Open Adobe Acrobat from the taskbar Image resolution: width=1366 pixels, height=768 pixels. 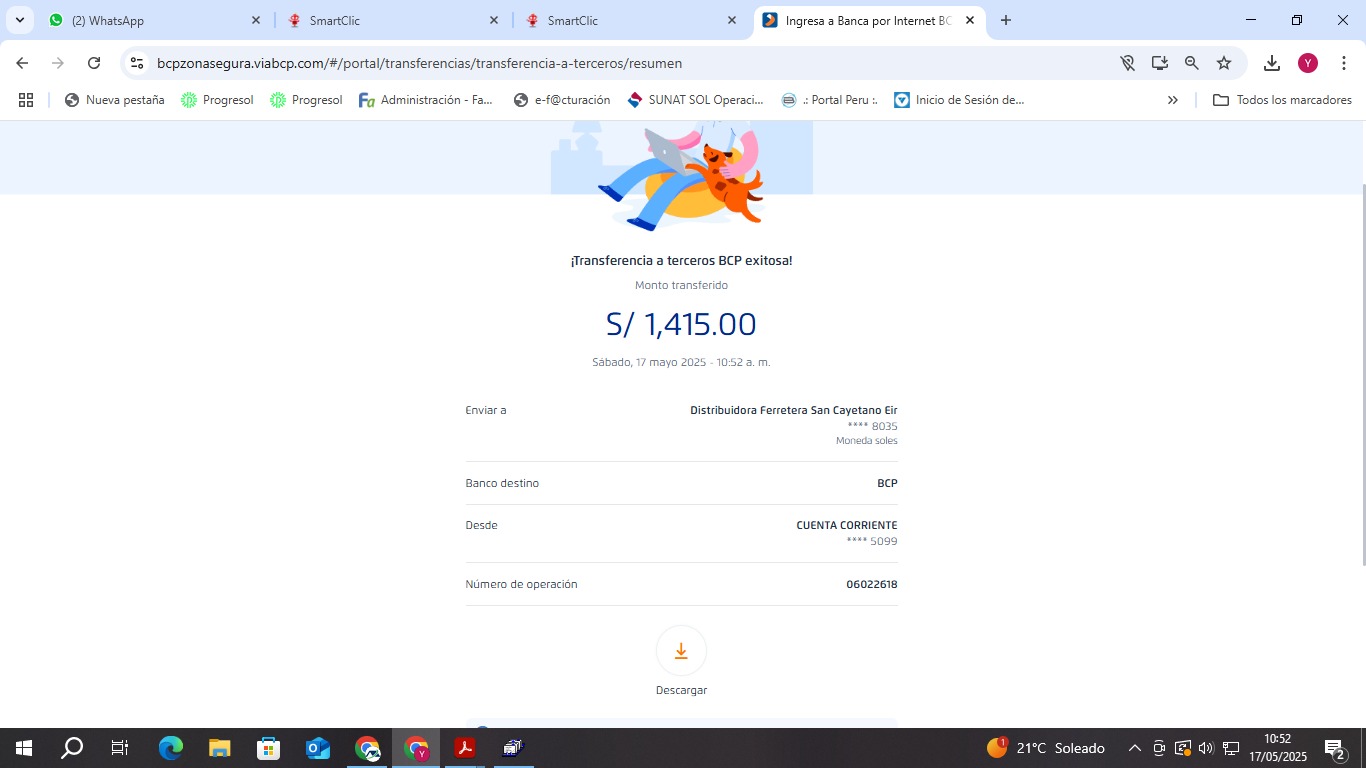(464, 748)
